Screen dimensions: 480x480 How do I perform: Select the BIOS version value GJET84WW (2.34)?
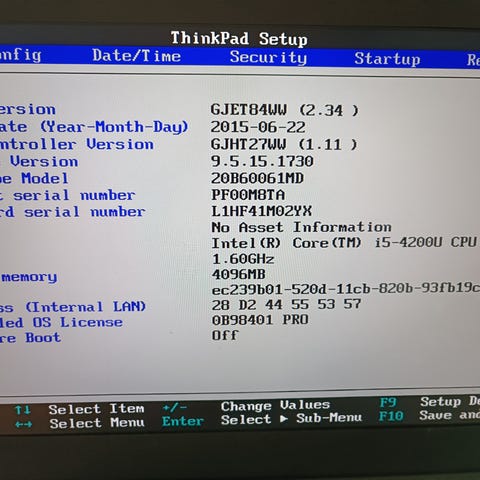click(x=285, y=110)
